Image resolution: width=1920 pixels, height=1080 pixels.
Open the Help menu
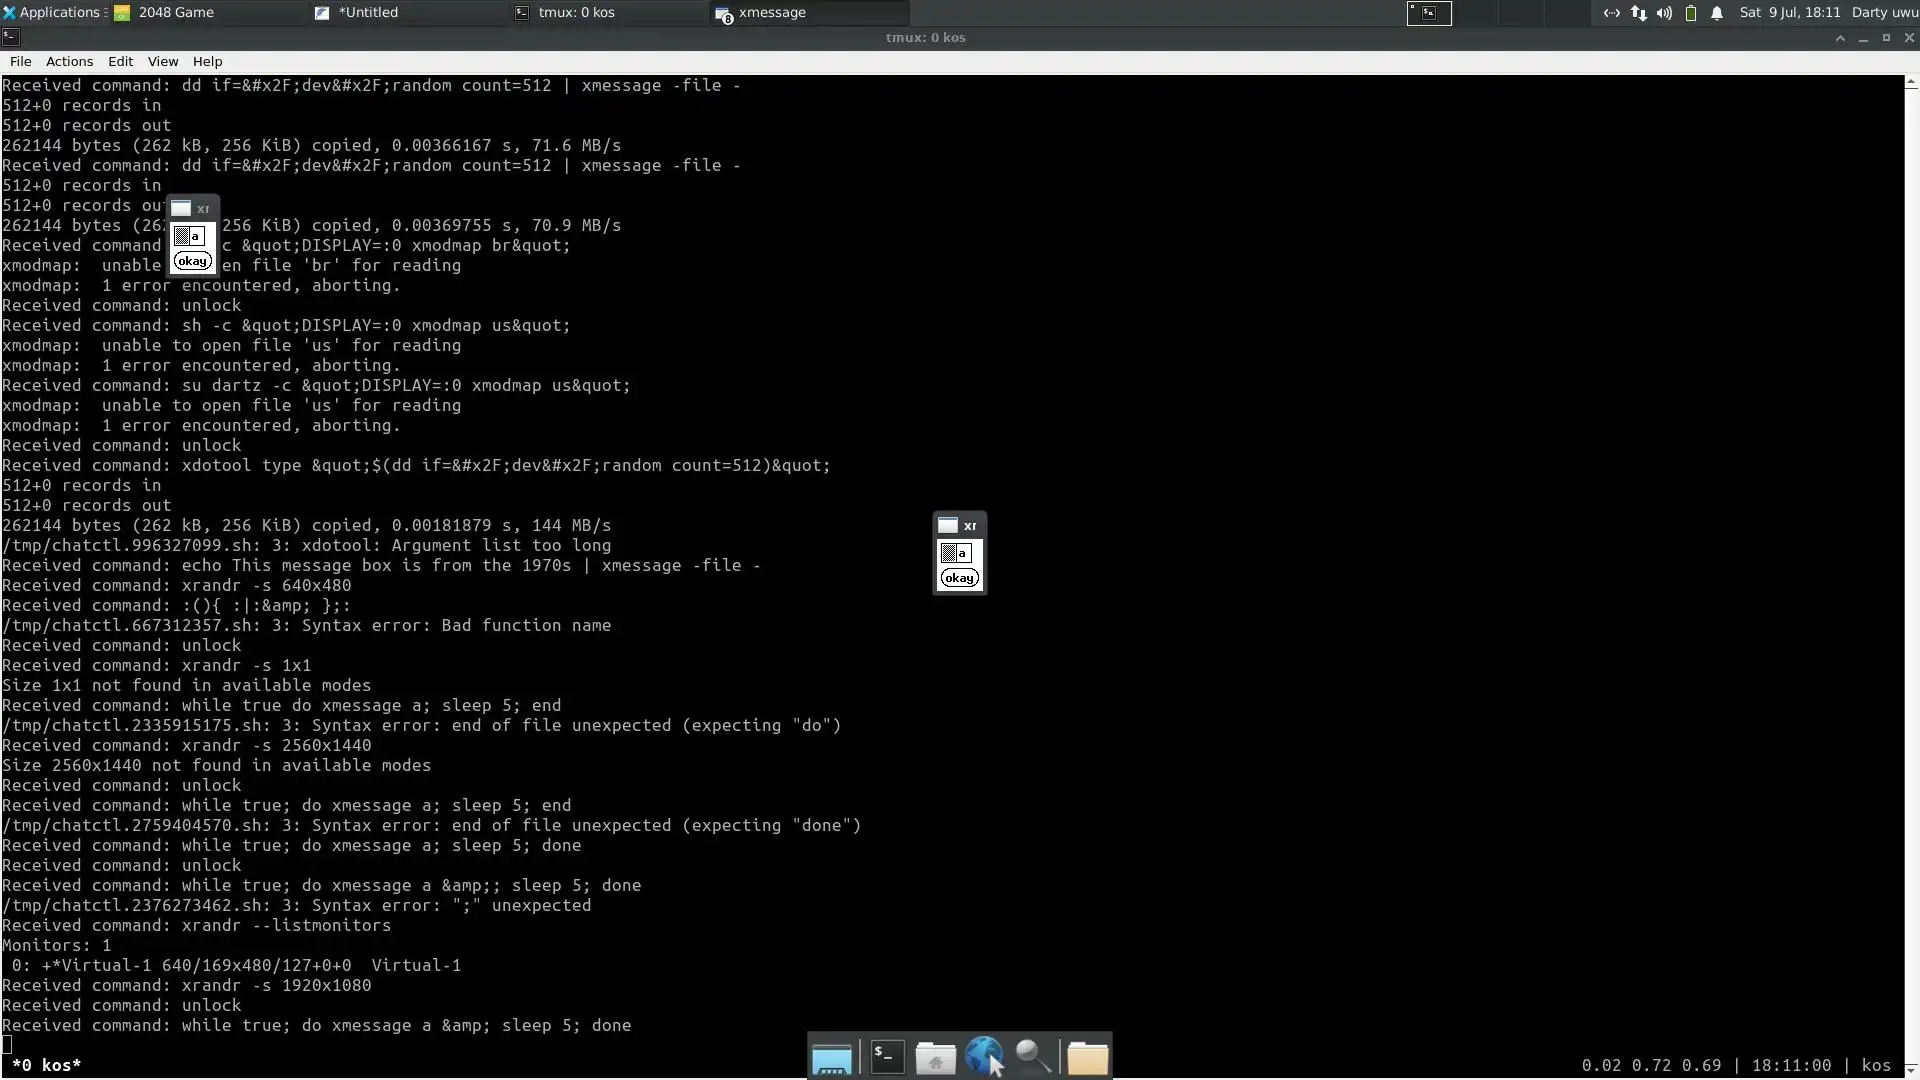click(x=207, y=61)
